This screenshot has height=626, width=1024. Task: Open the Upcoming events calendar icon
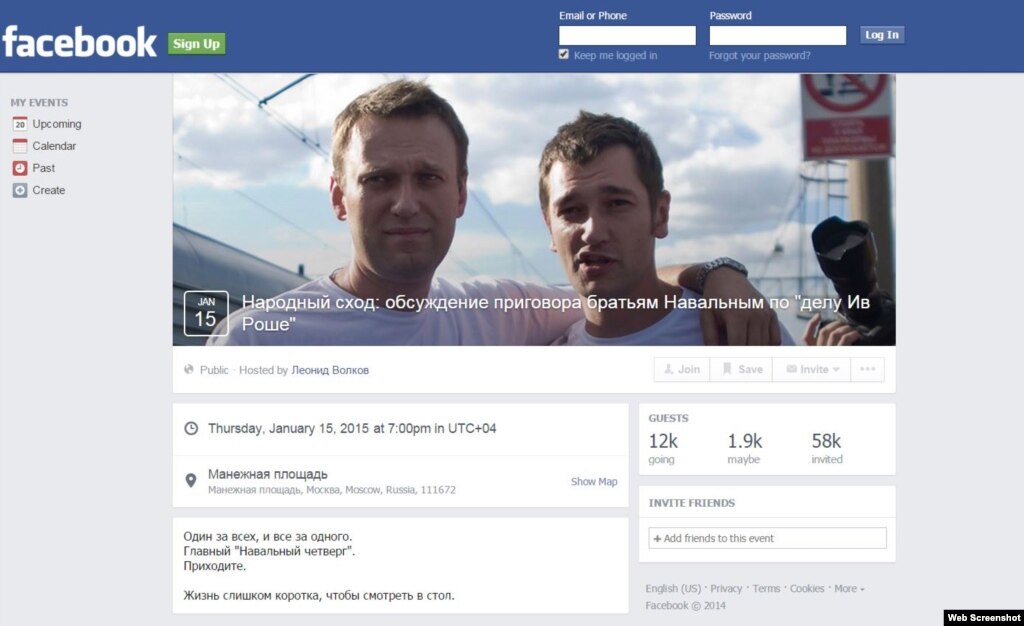coord(20,124)
